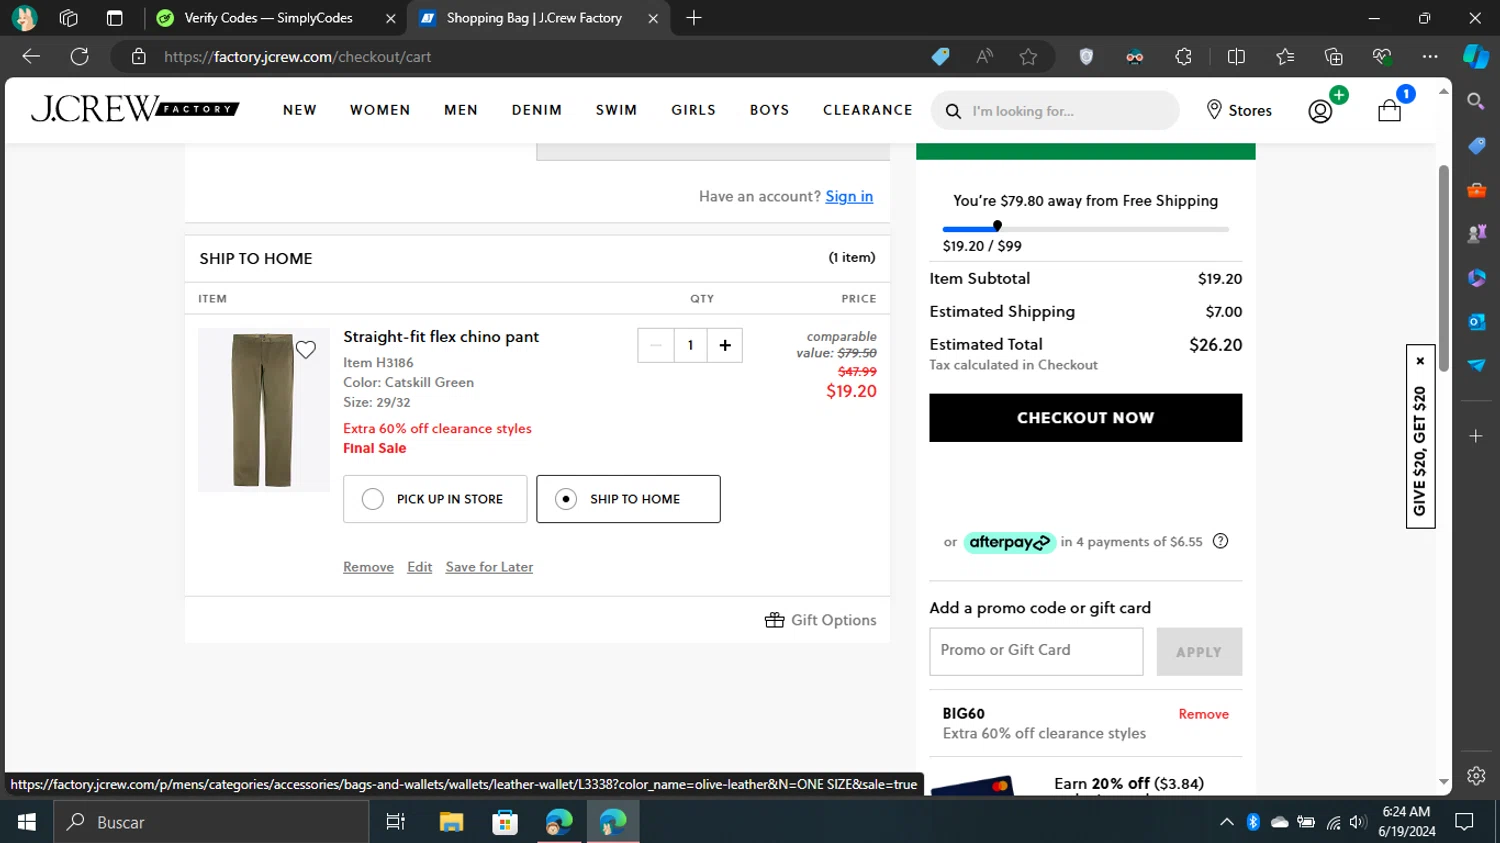
Task: Increase quantity with the plus button
Action: [x=725, y=345]
